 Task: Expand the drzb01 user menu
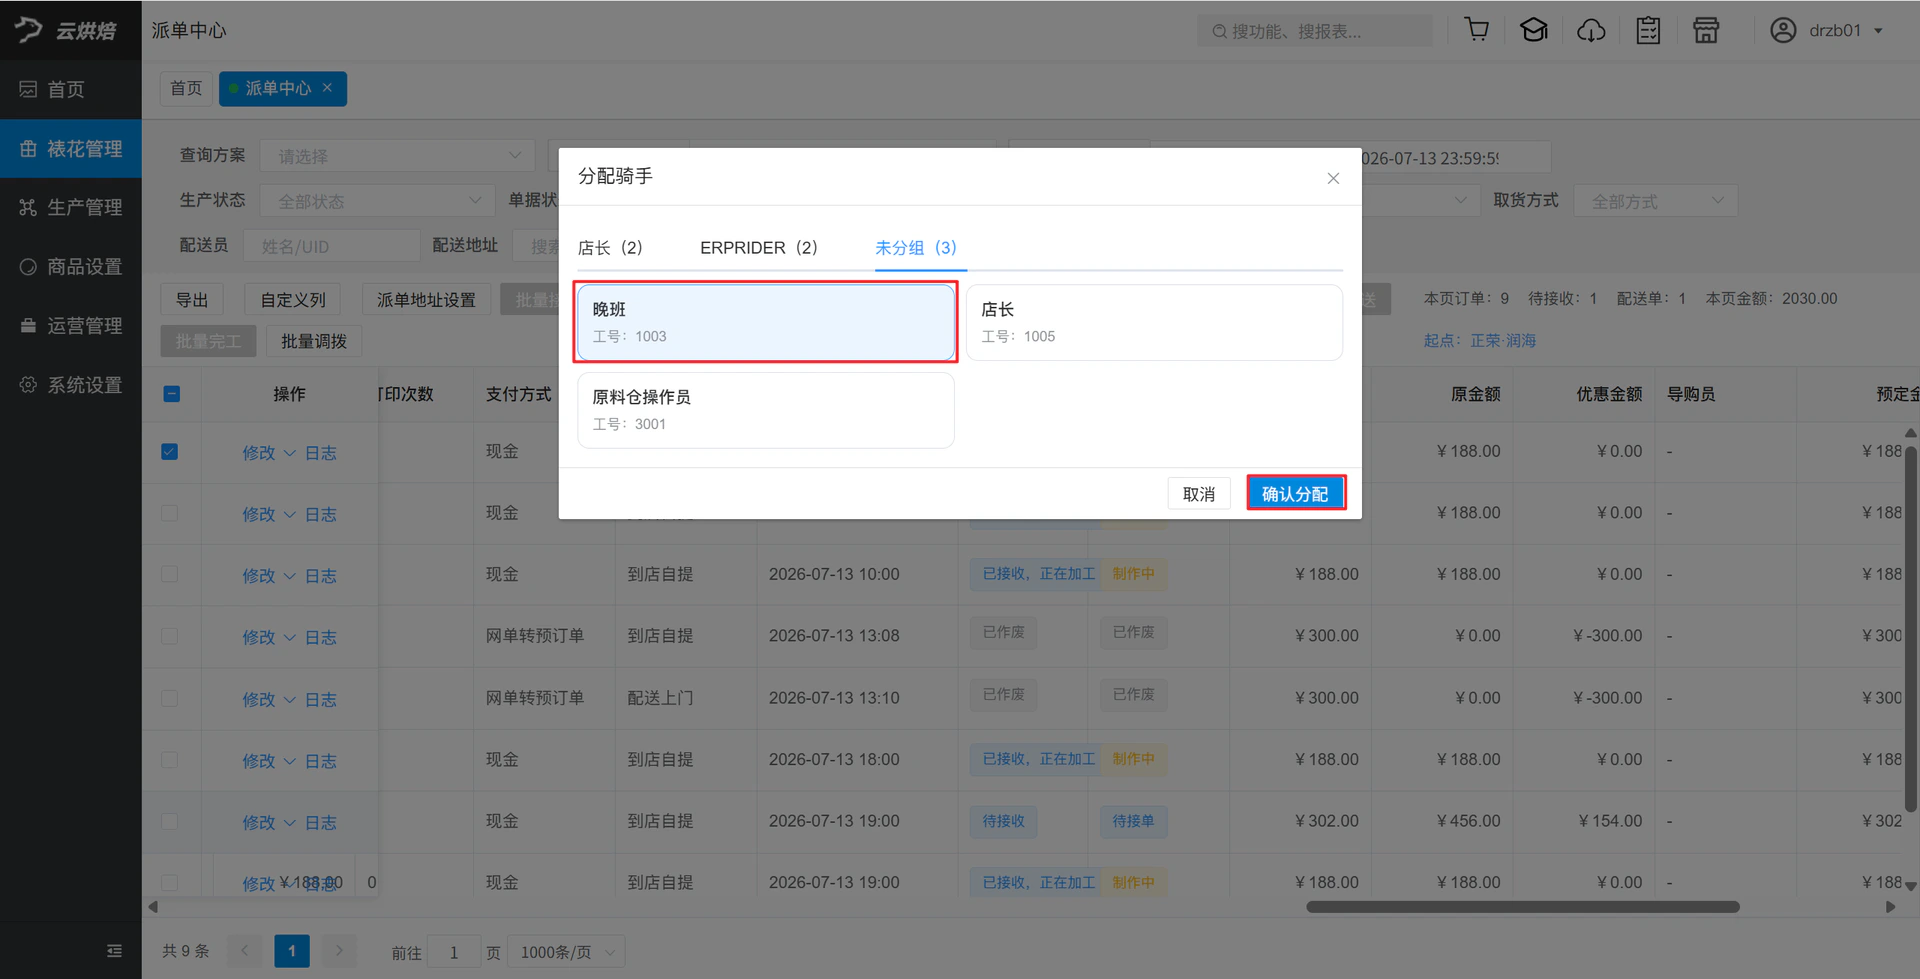(x=1828, y=30)
